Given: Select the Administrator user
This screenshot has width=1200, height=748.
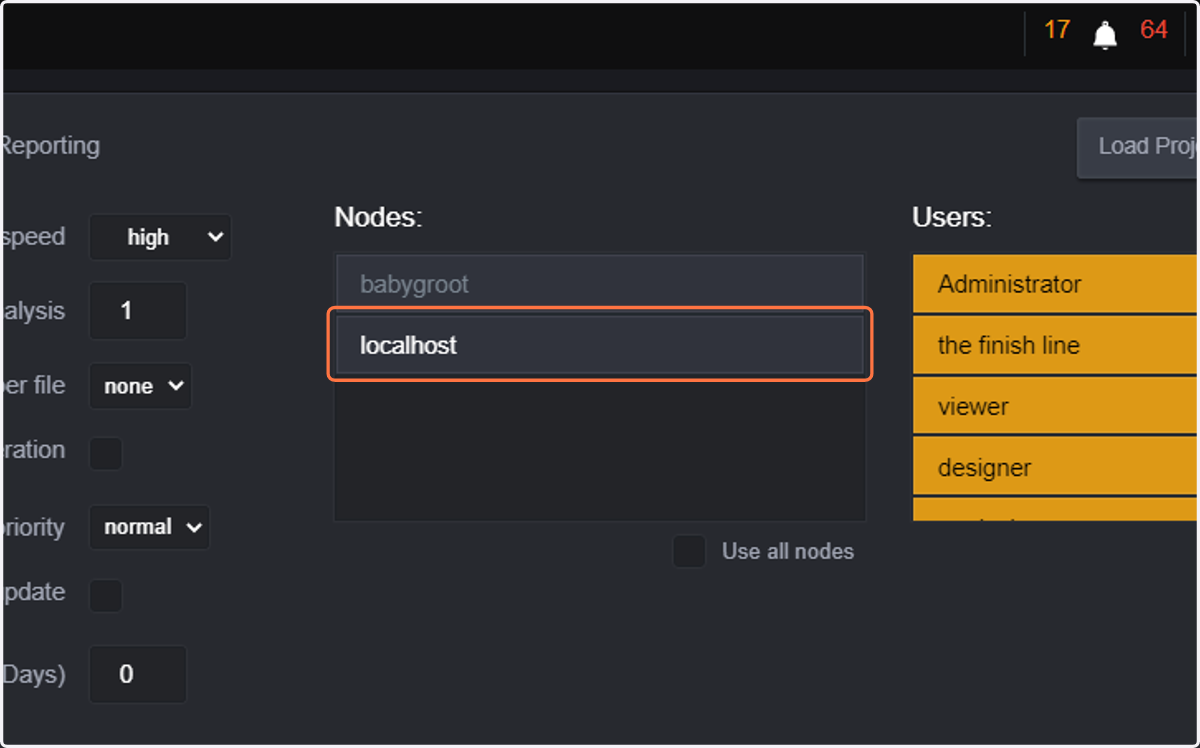Looking at the screenshot, I should tap(1056, 284).
